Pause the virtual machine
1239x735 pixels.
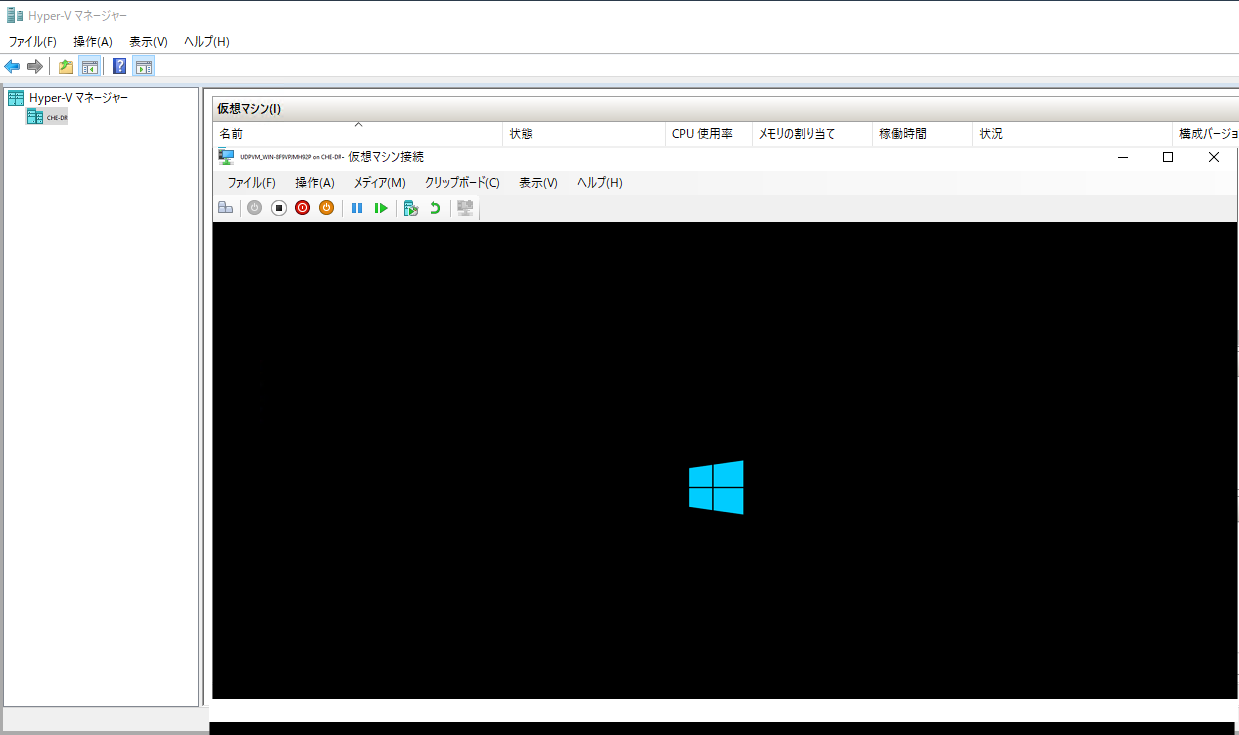(357, 208)
